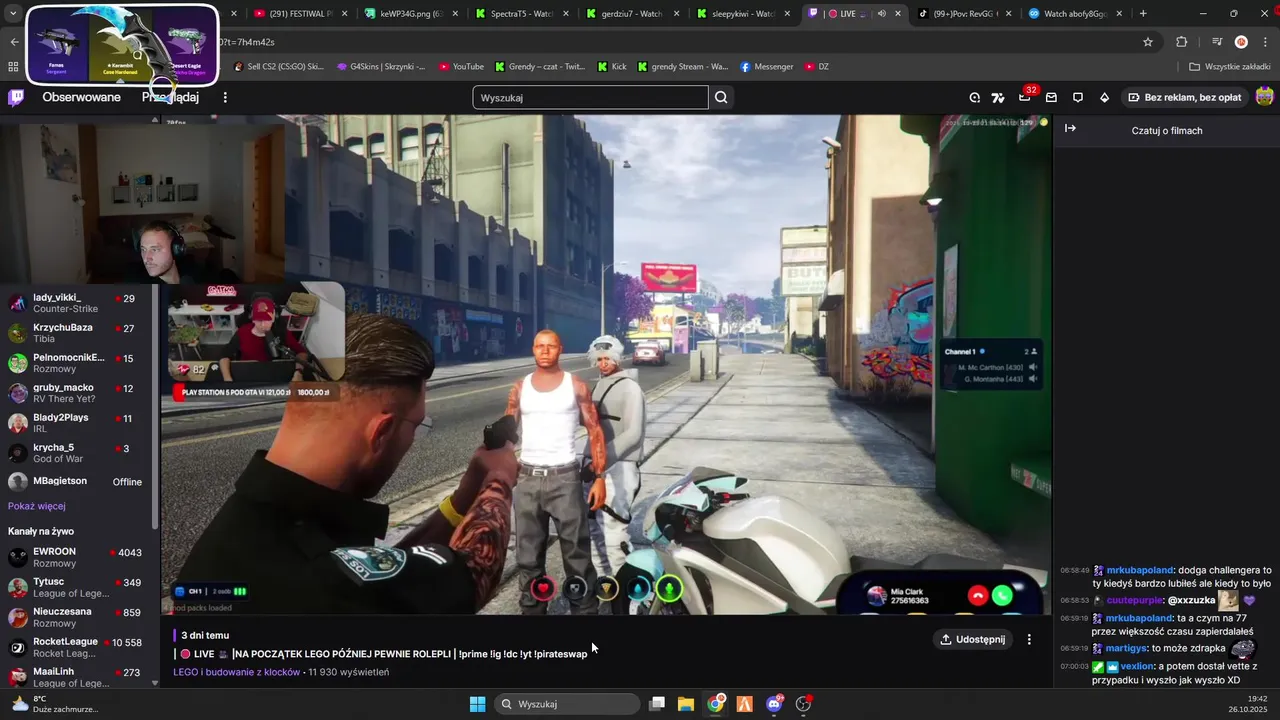Open Task View on the taskbar
Viewport: 1280px width, 720px height.
click(x=657, y=704)
